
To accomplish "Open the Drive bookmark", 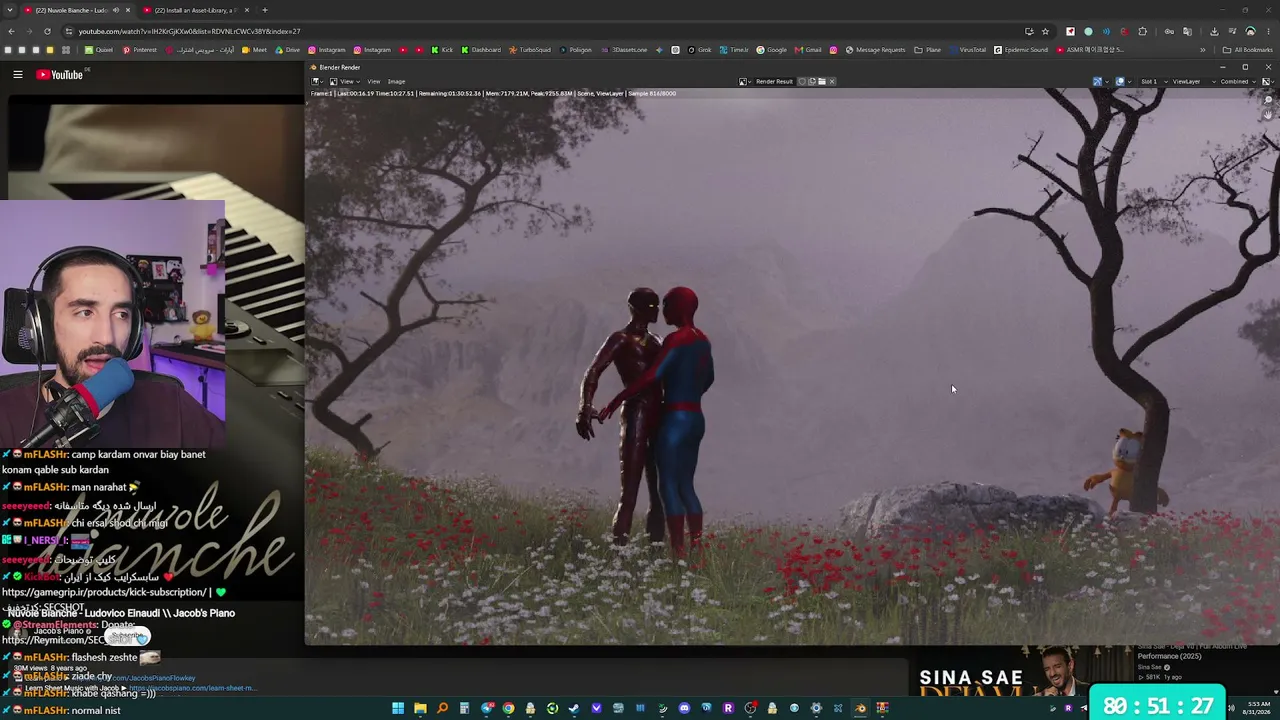I will point(287,49).
